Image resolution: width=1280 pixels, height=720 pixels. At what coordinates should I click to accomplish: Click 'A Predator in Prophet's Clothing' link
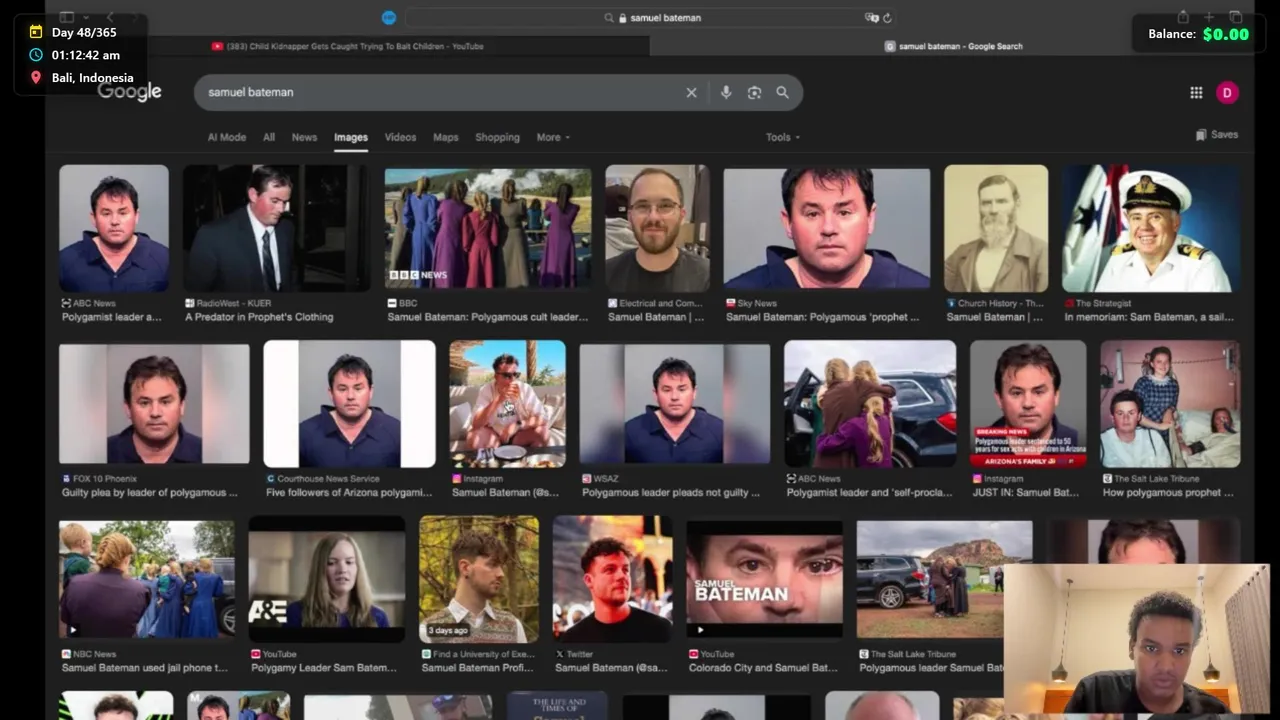[x=259, y=317]
